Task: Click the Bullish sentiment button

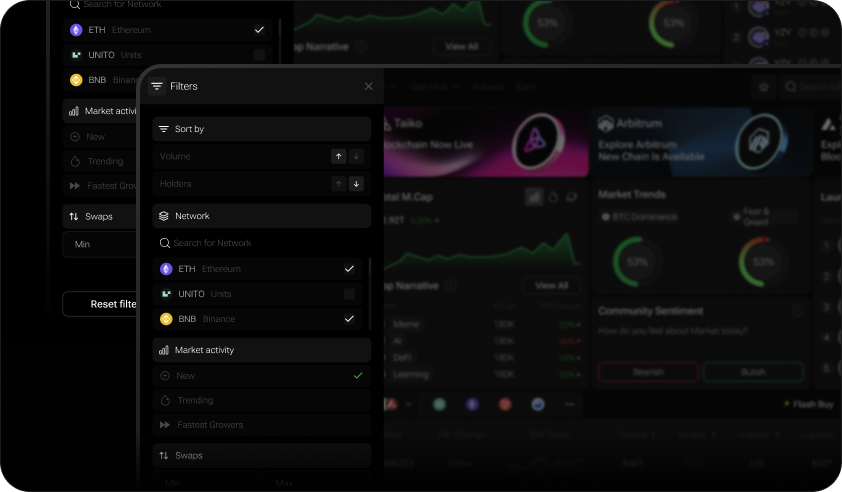Action: pos(752,372)
